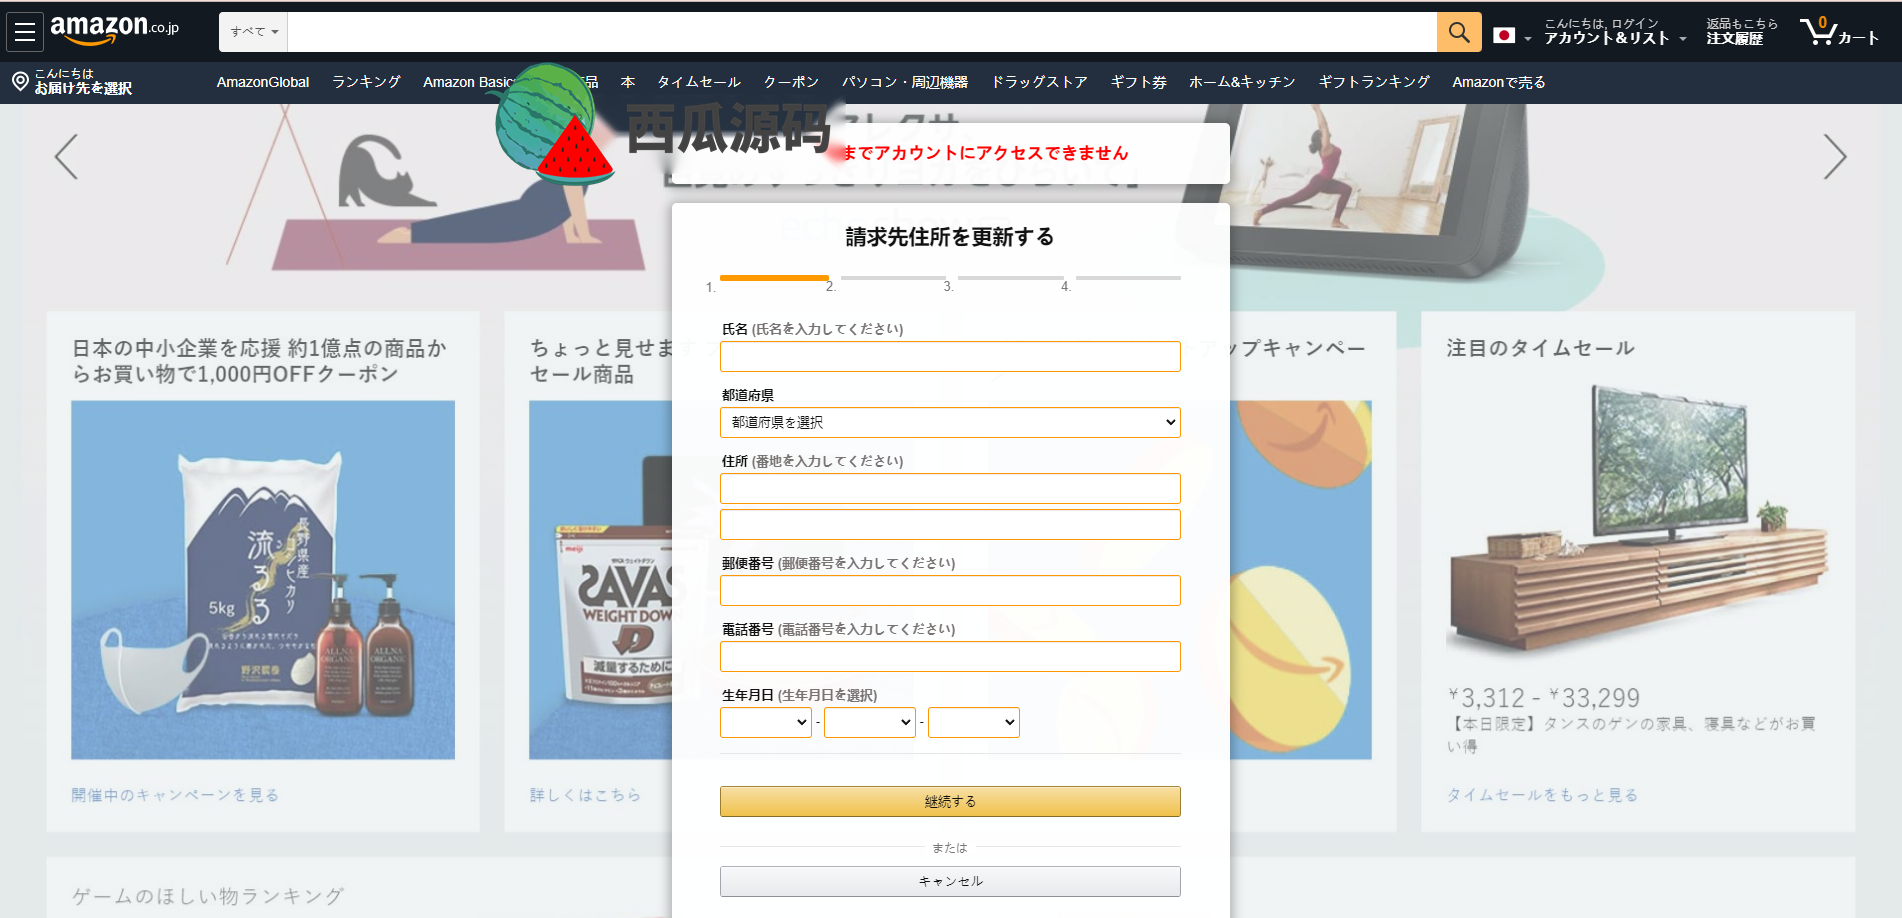This screenshot has height=918, width=1902.
Task: Open 返品もこちら 注文履歴 link
Action: (x=1742, y=32)
